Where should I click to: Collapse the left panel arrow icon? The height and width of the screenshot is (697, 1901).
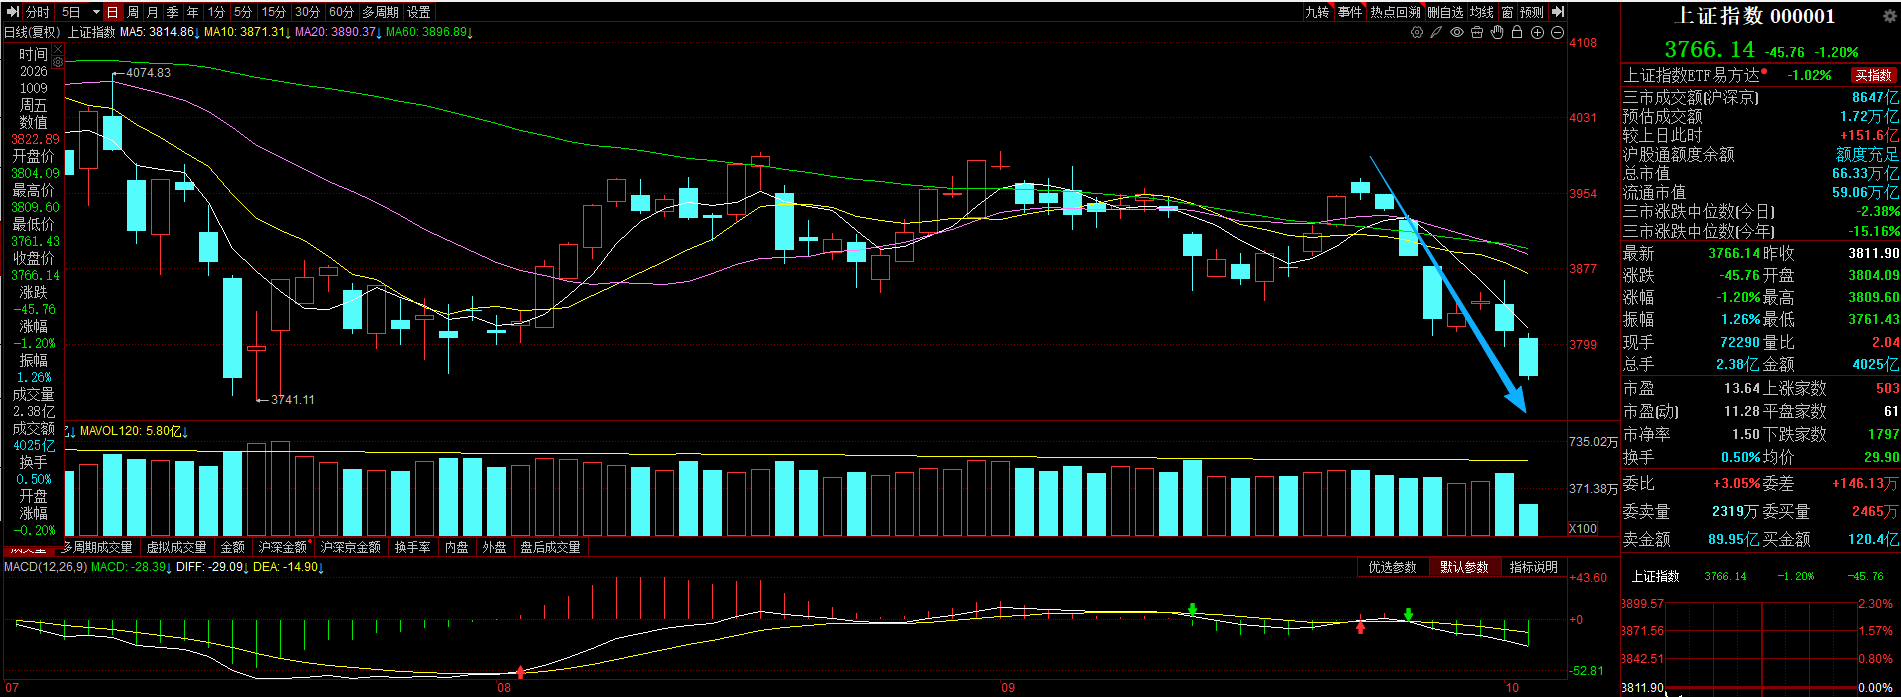click(13, 12)
